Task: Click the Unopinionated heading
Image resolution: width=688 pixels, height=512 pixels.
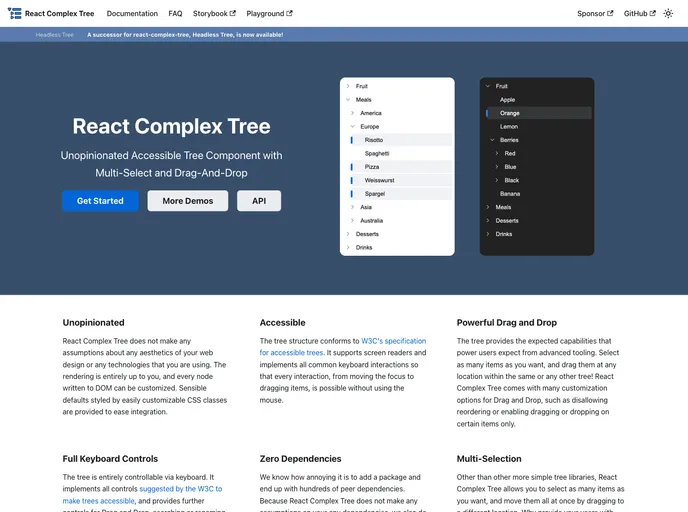Action: coord(93,322)
